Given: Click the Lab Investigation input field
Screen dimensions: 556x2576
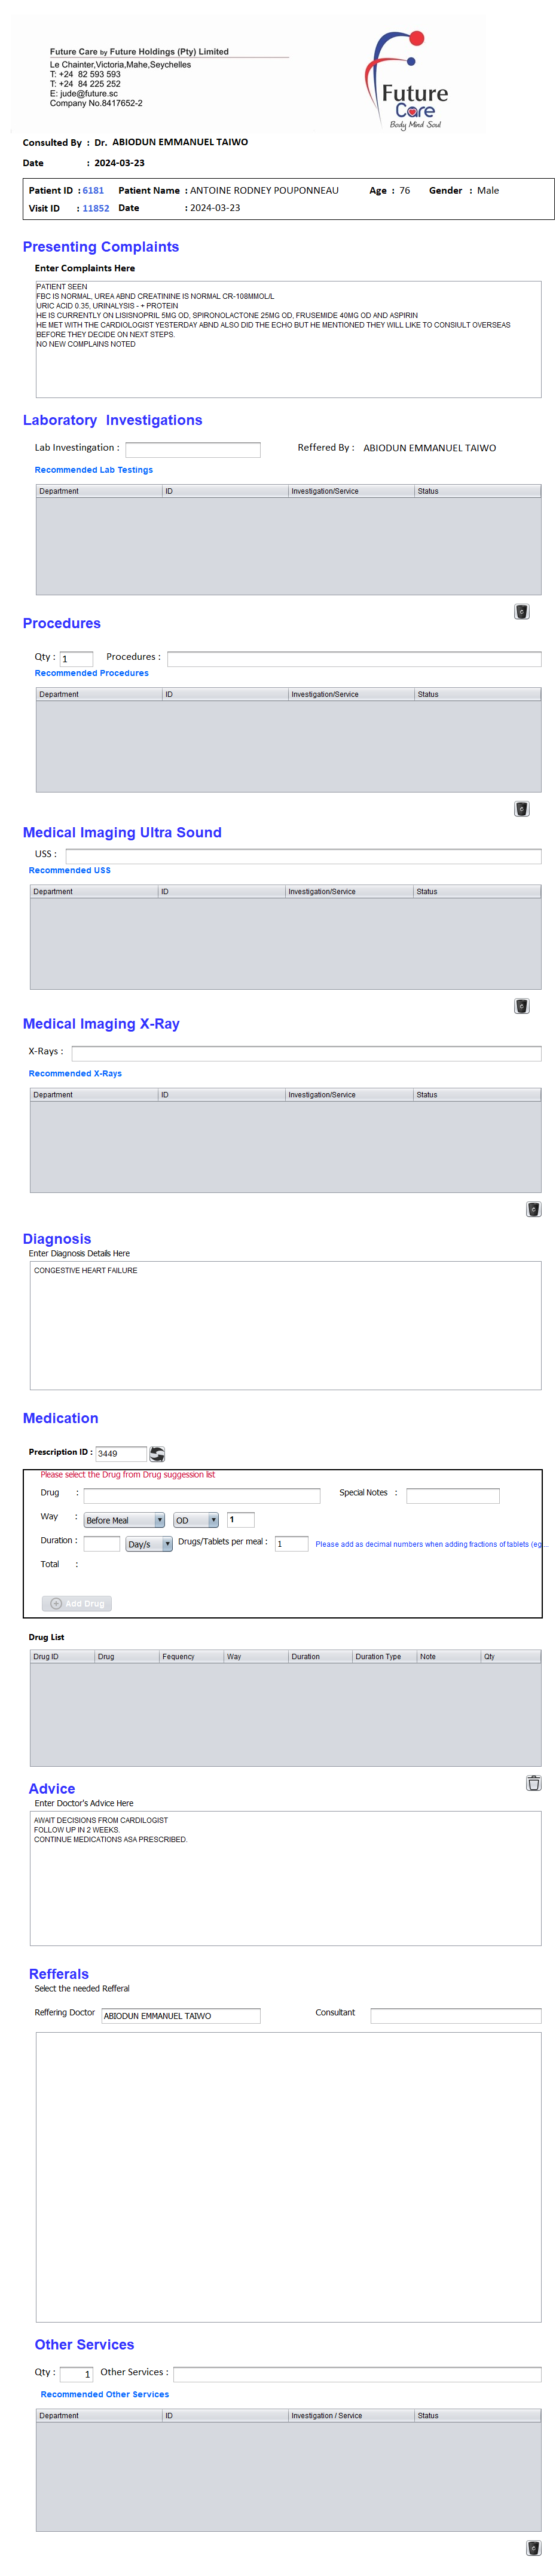Looking at the screenshot, I should (x=192, y=449).
